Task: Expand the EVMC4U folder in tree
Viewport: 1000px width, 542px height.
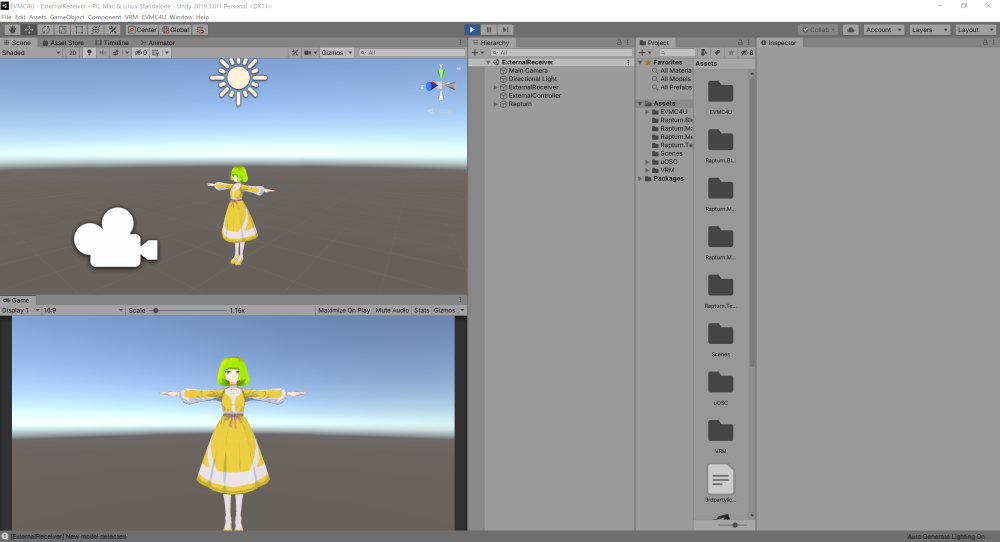Action: point(647,112)
